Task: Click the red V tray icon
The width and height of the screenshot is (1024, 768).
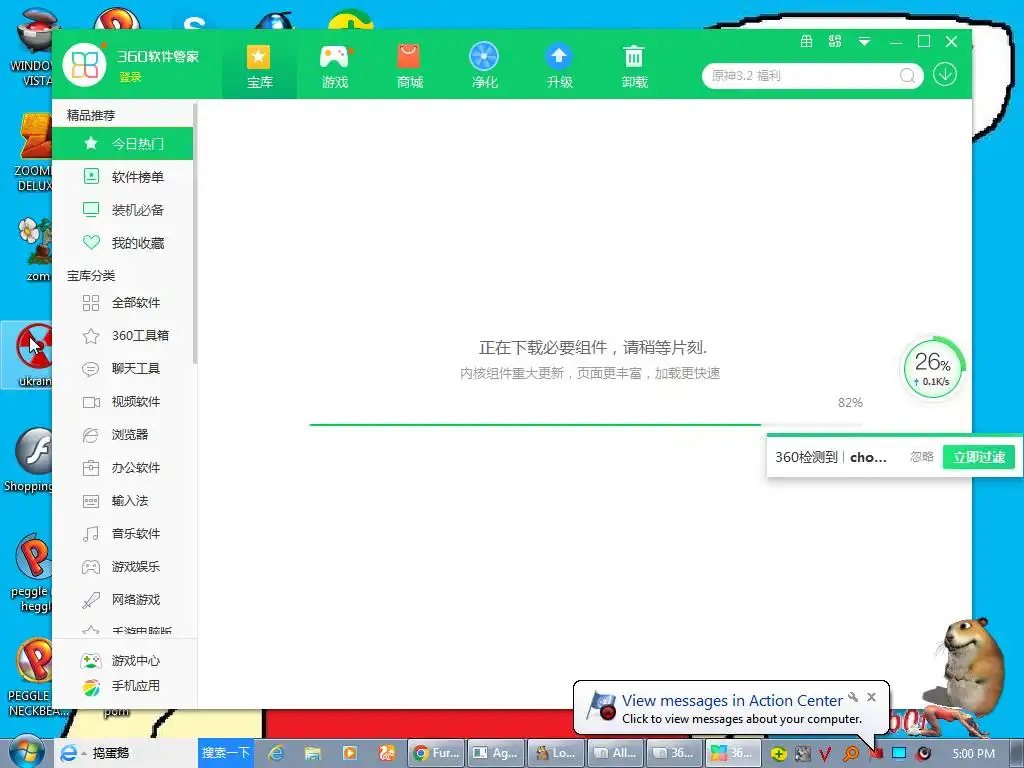Action: (825, 754)
